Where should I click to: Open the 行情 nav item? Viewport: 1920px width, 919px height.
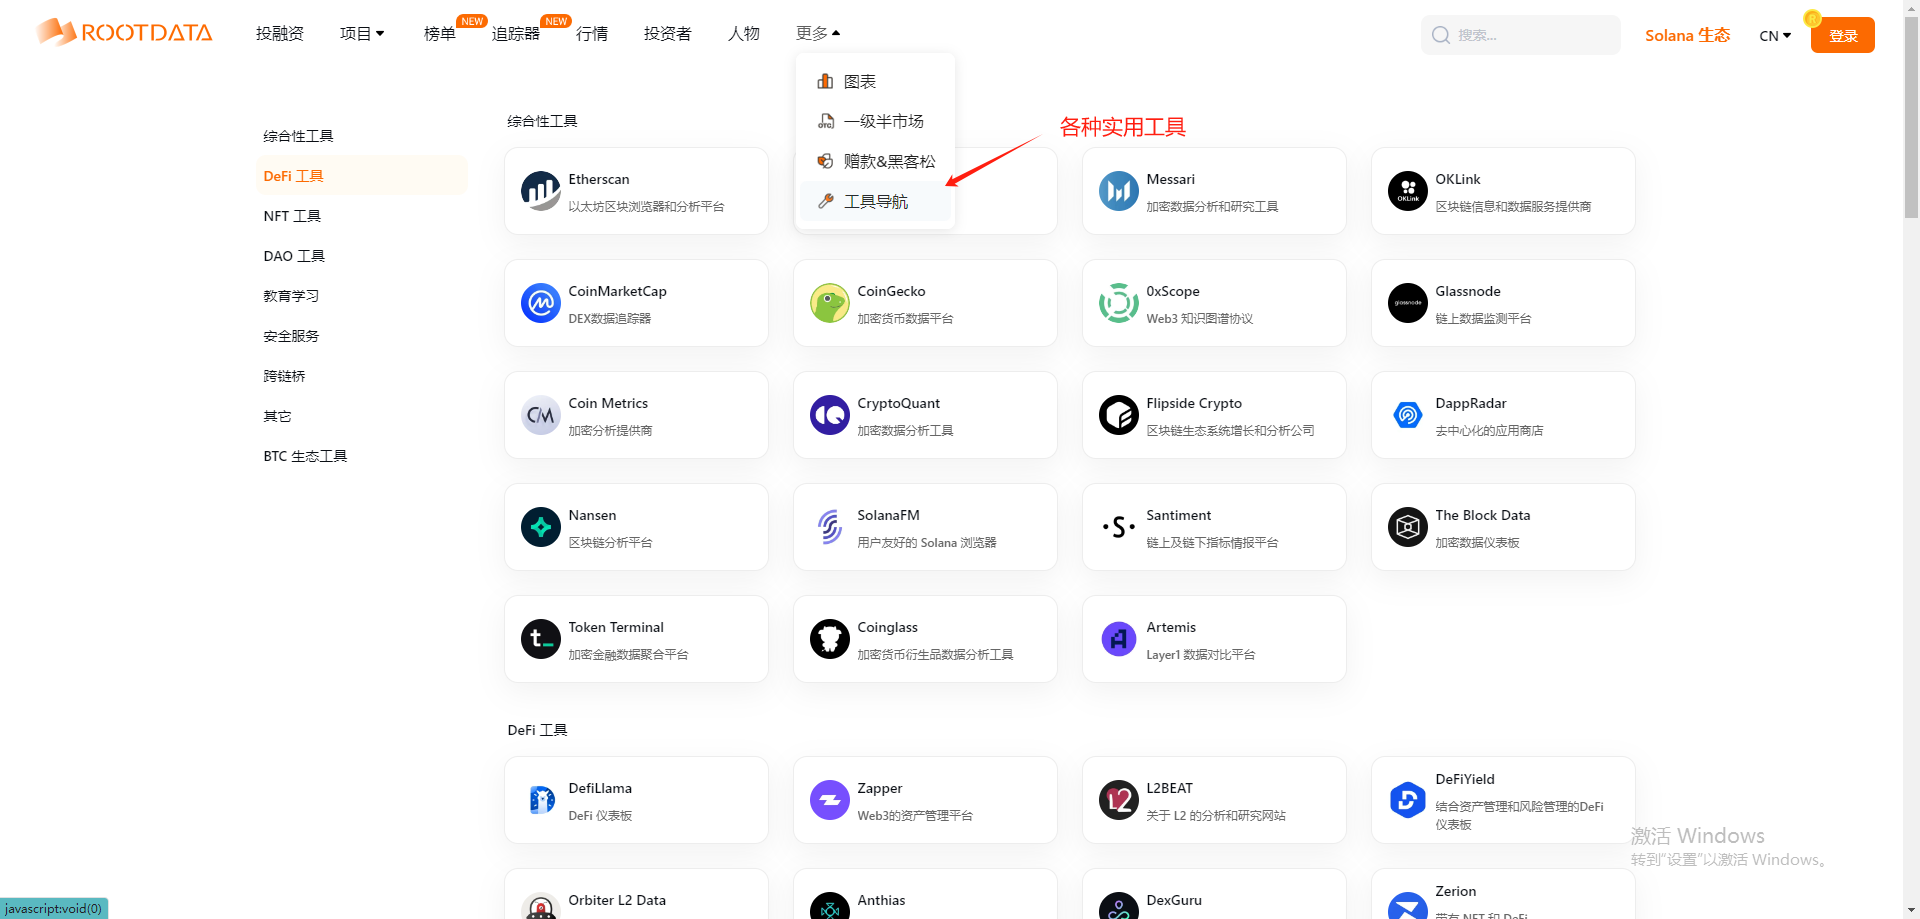tap(592, 34)
